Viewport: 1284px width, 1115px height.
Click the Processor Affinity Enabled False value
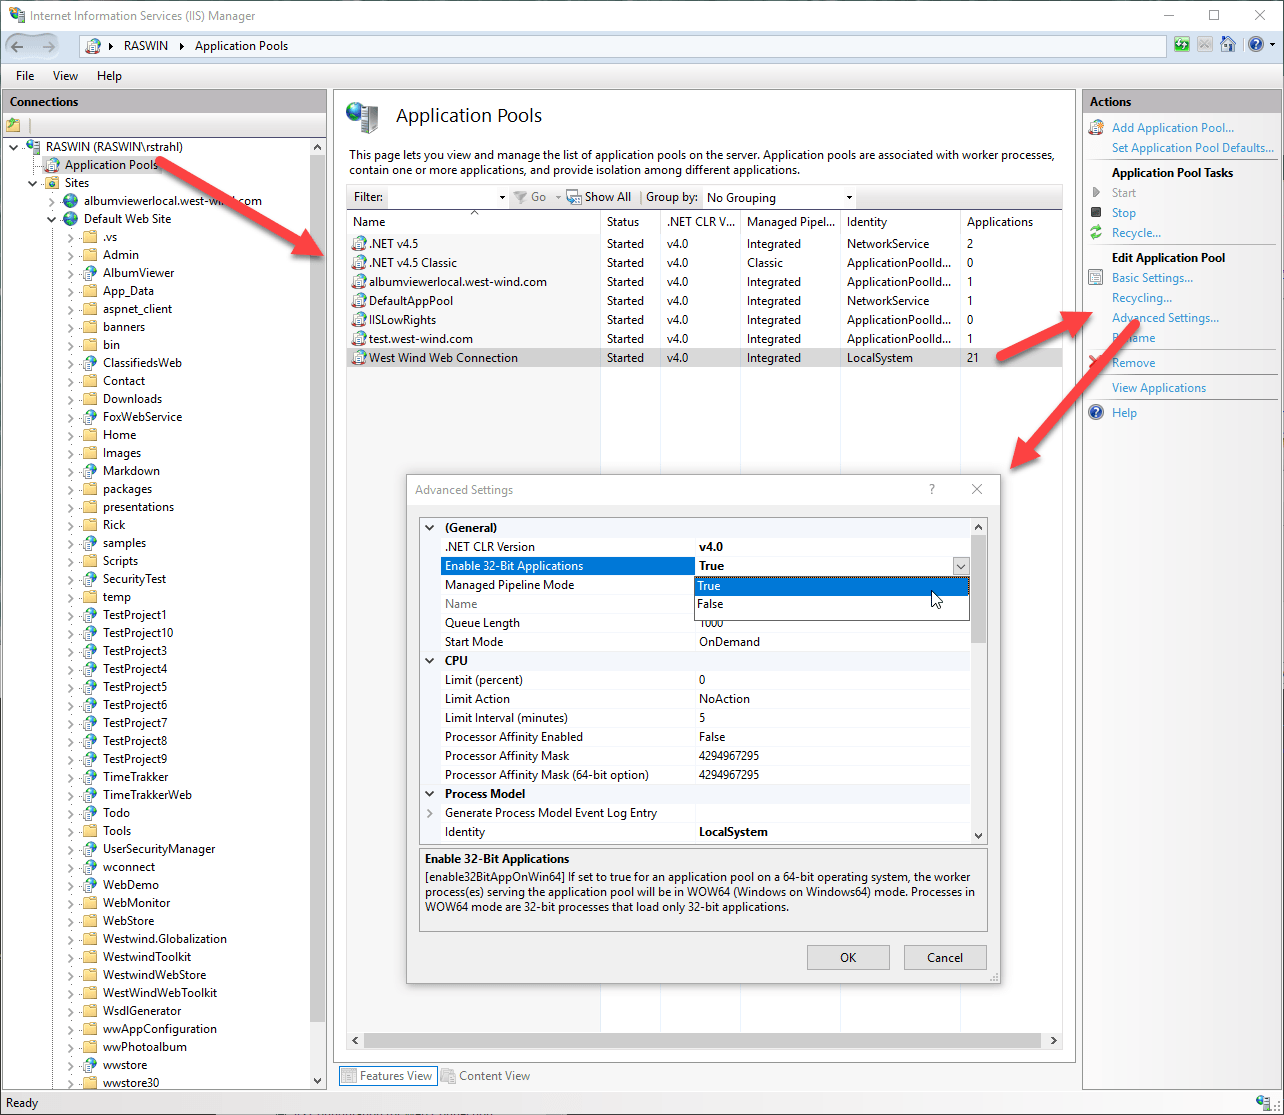[712, 737]
